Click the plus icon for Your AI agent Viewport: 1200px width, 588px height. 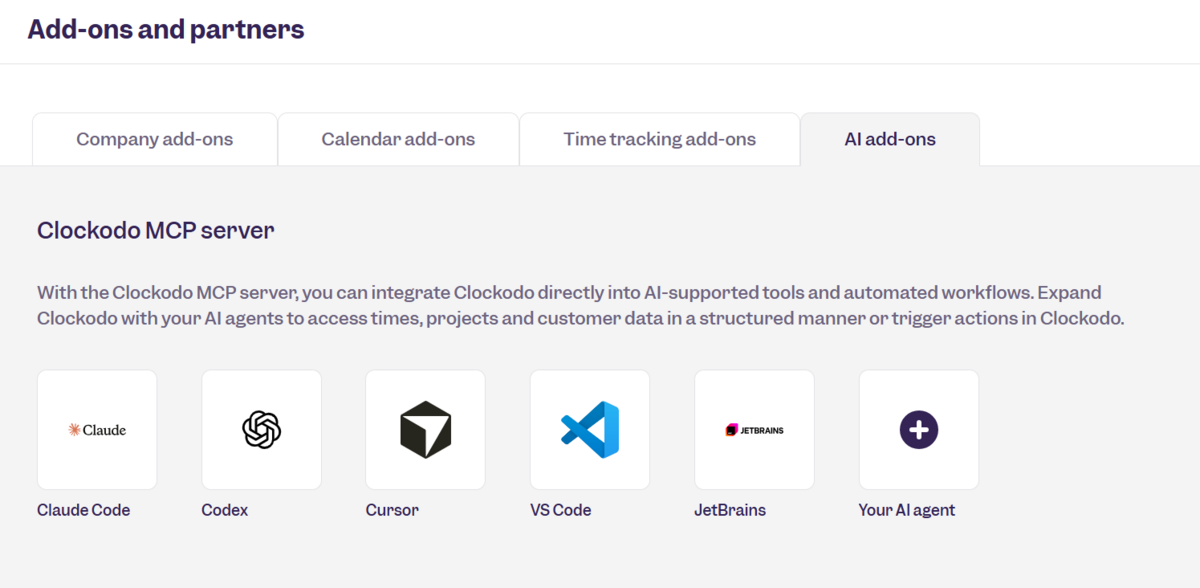[x=919, y=430]
